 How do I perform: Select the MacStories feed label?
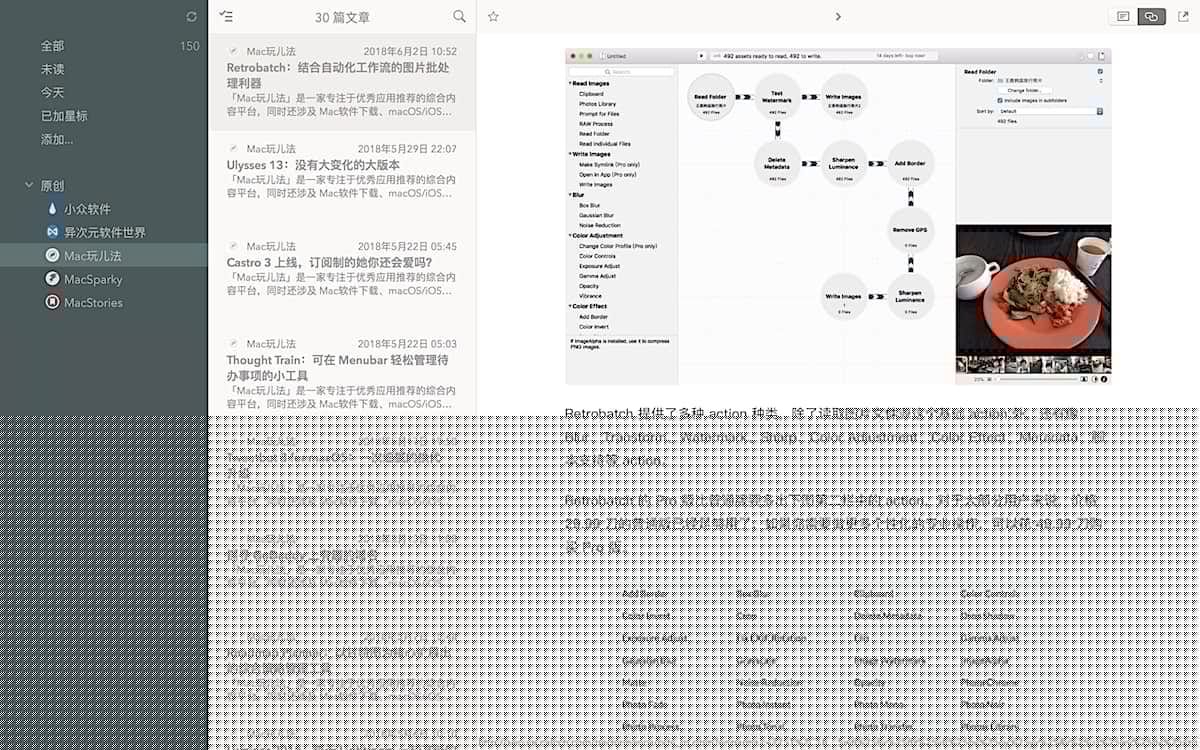click(93, 302)
